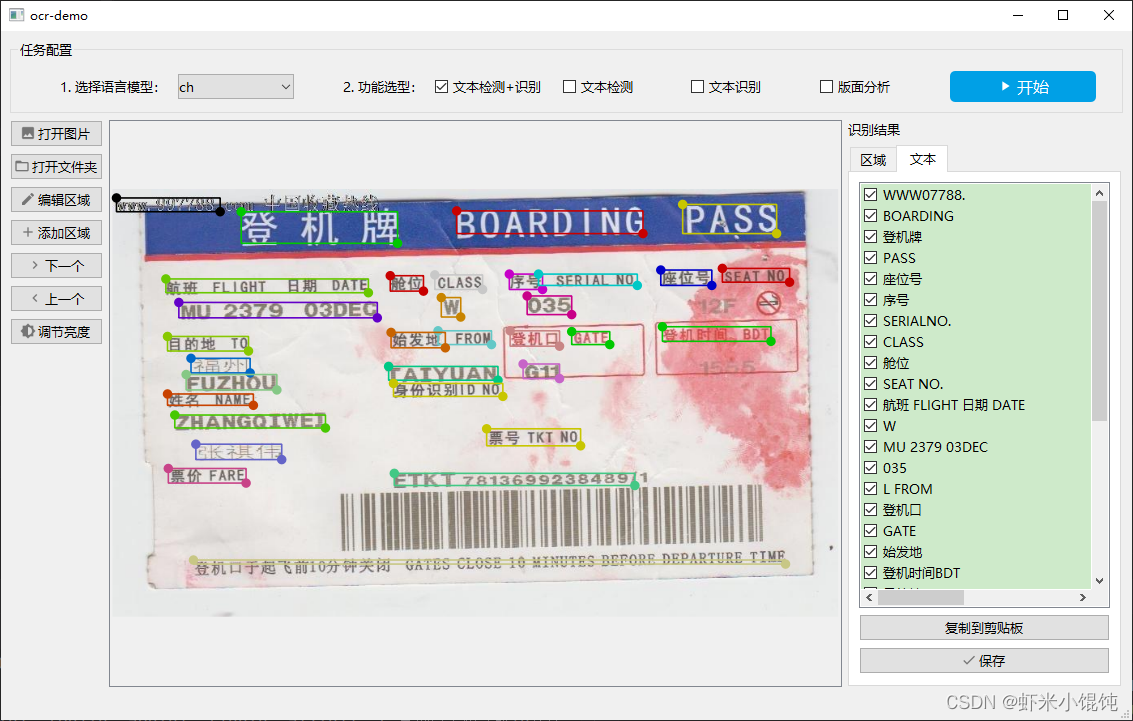The height and width of the screenshot is (721, 1133).
Task: Go to next image with 下一个
Action: (x=56, y=266)
